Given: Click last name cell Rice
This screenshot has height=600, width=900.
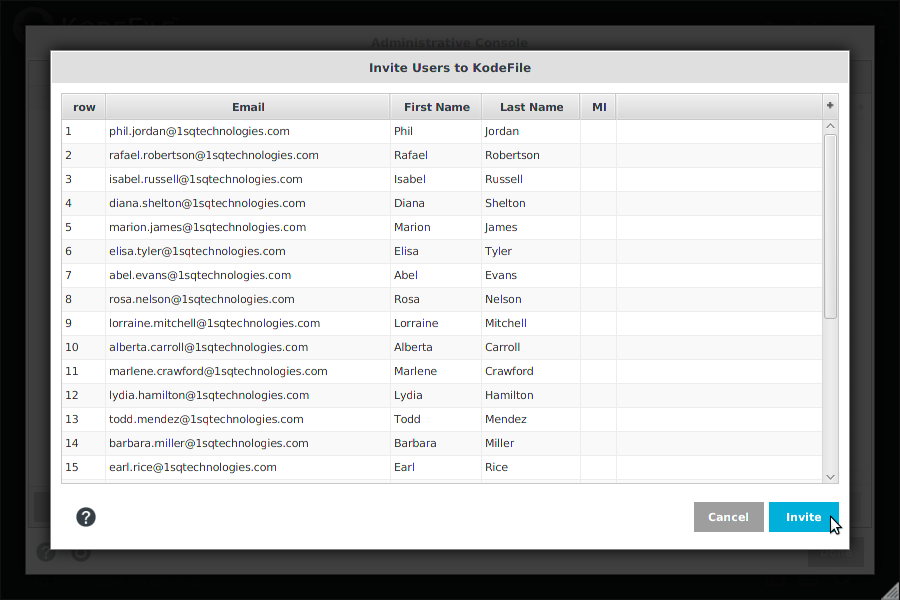Looking at the screenshot, I should [x=531, y=467].
